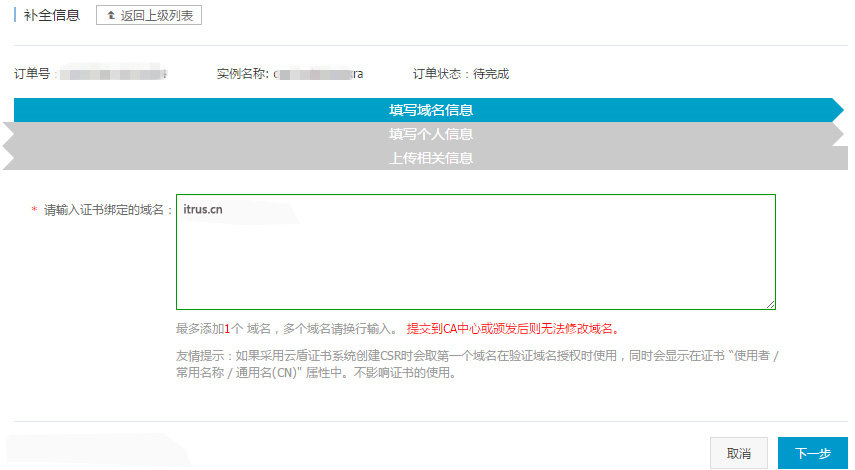This screenshot has height=470, width=855.
Task: Click the 最多添加1个域名 helper text
Action: tap(285, 328)
